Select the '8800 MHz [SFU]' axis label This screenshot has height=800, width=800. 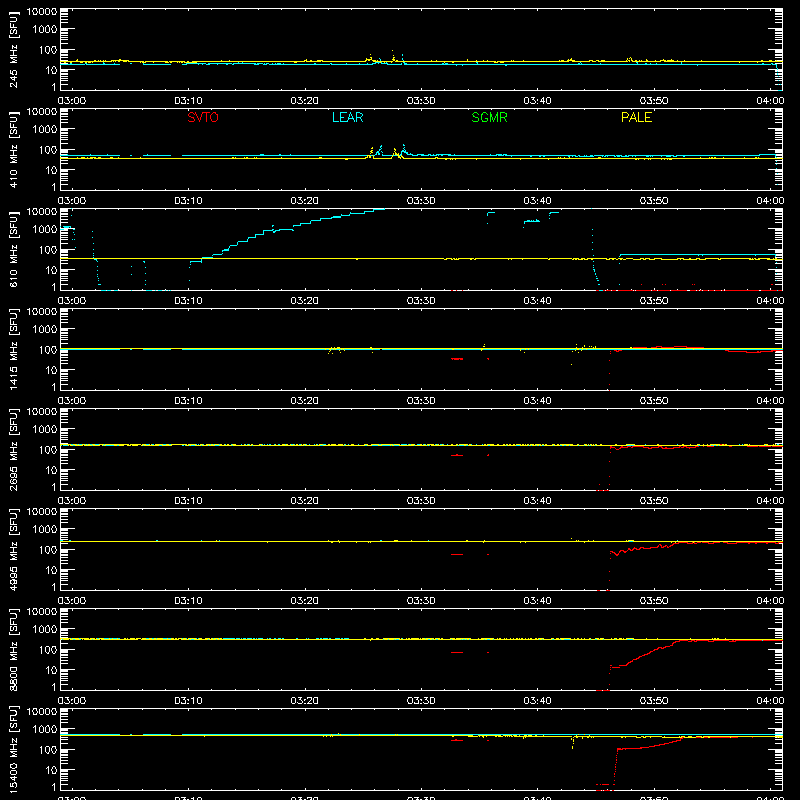(14, 650)
